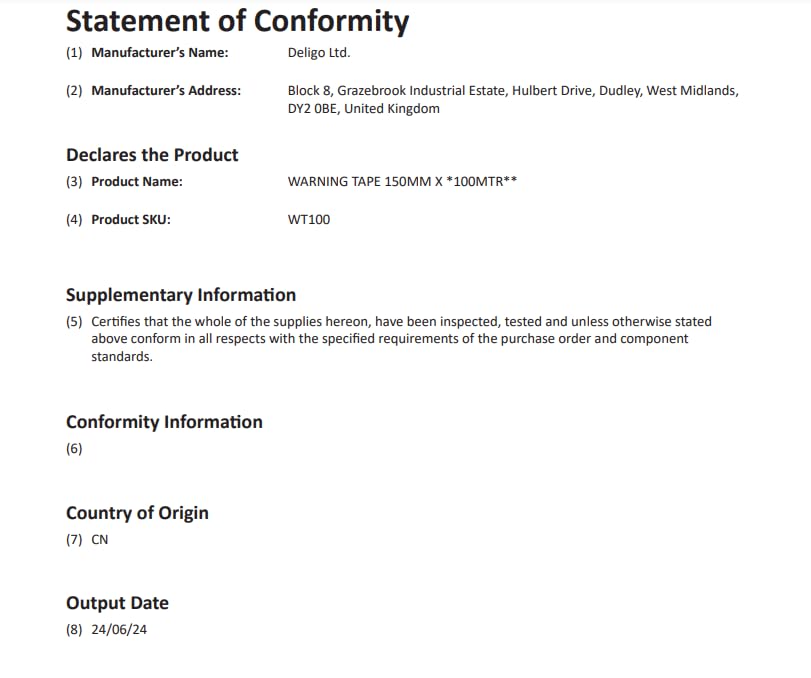Click the Product Name label

click(137, 182)
